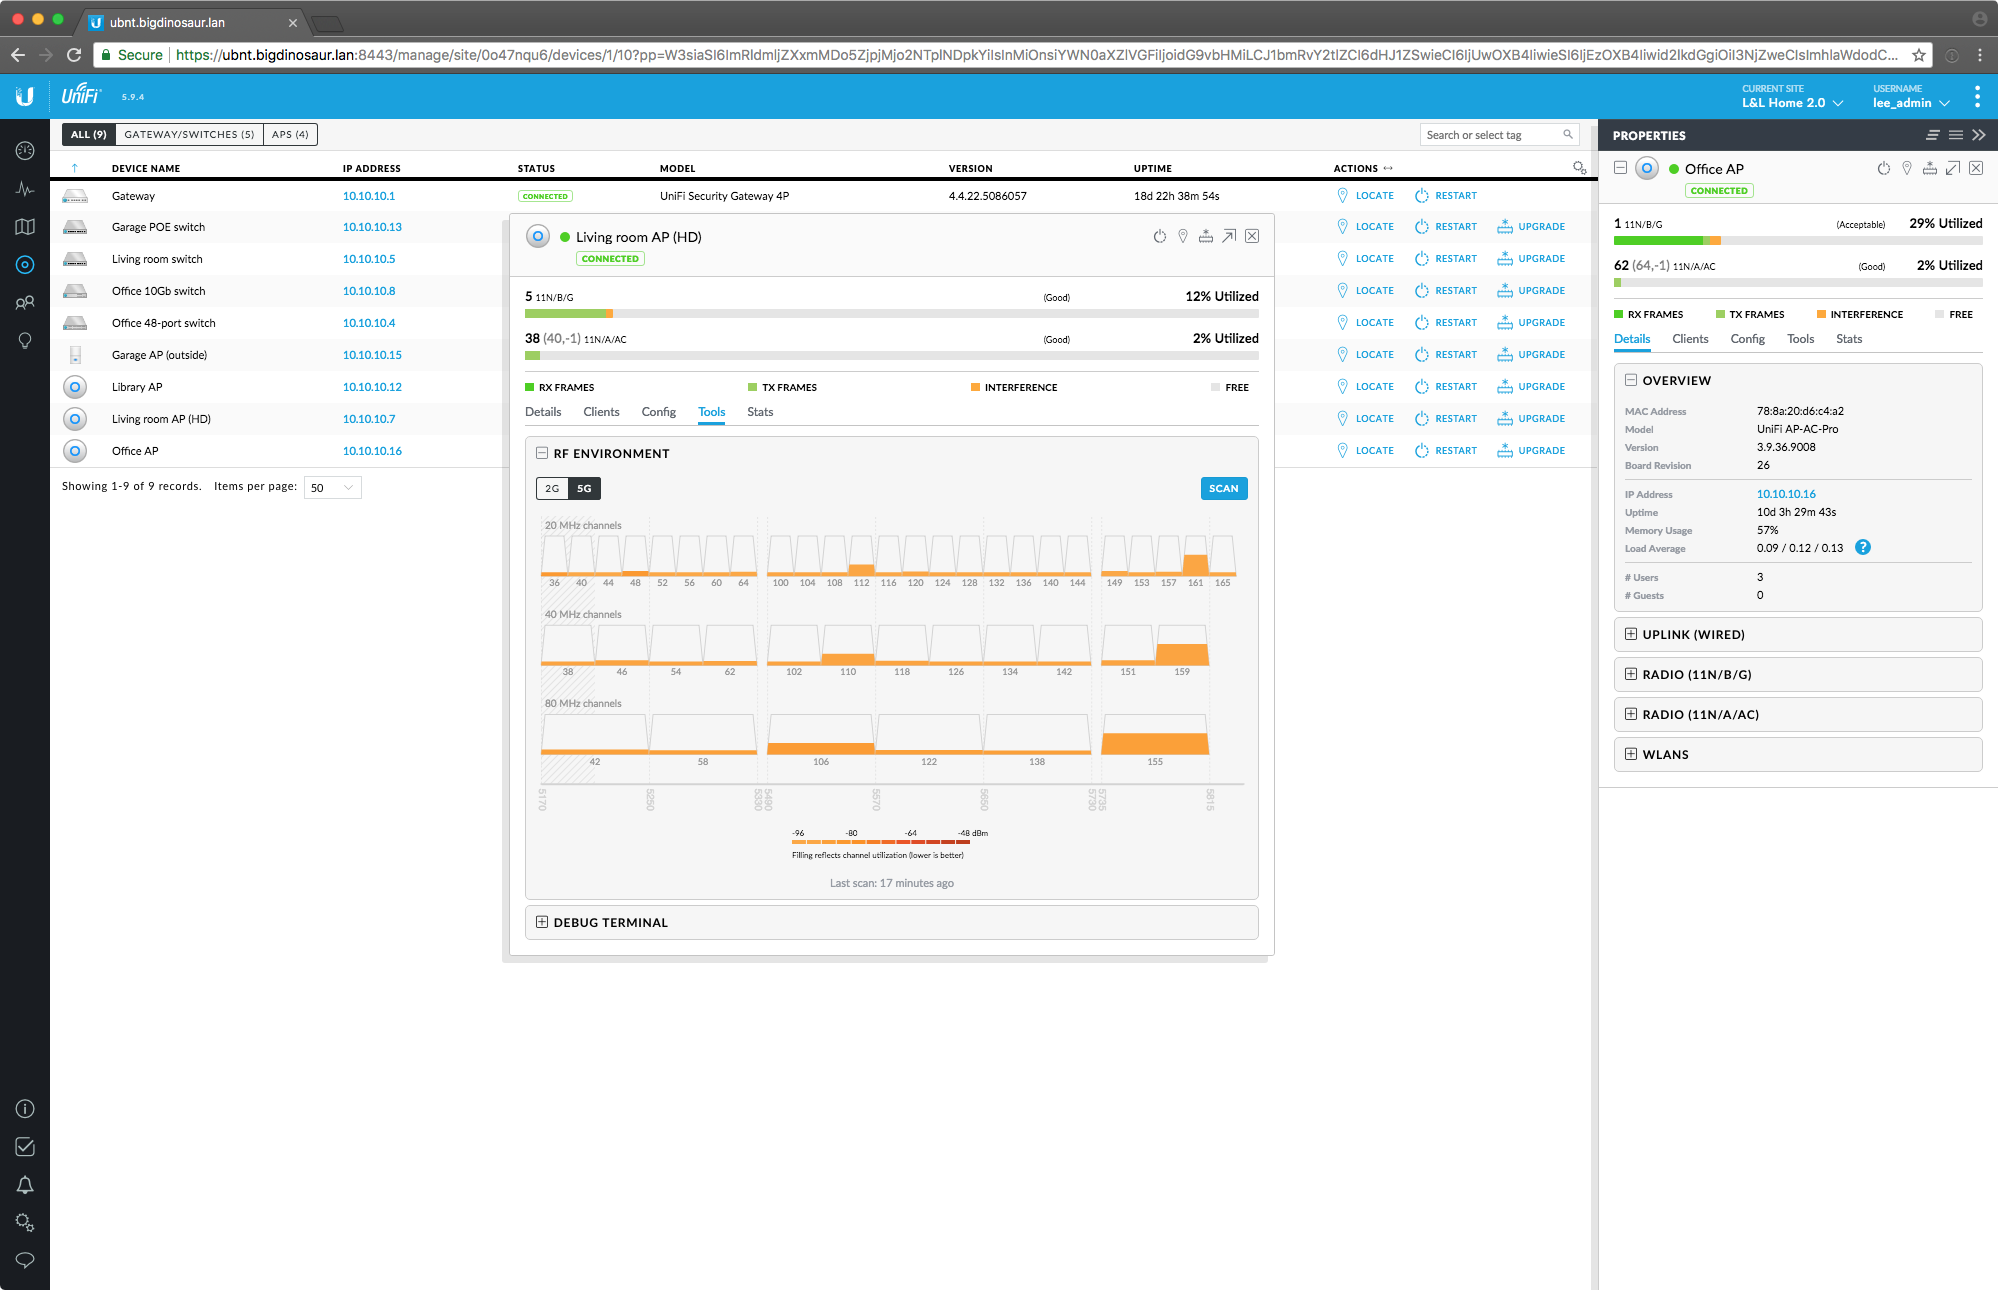
Task: Collapse the RF Environment section
Action: [x=542, y=453]
